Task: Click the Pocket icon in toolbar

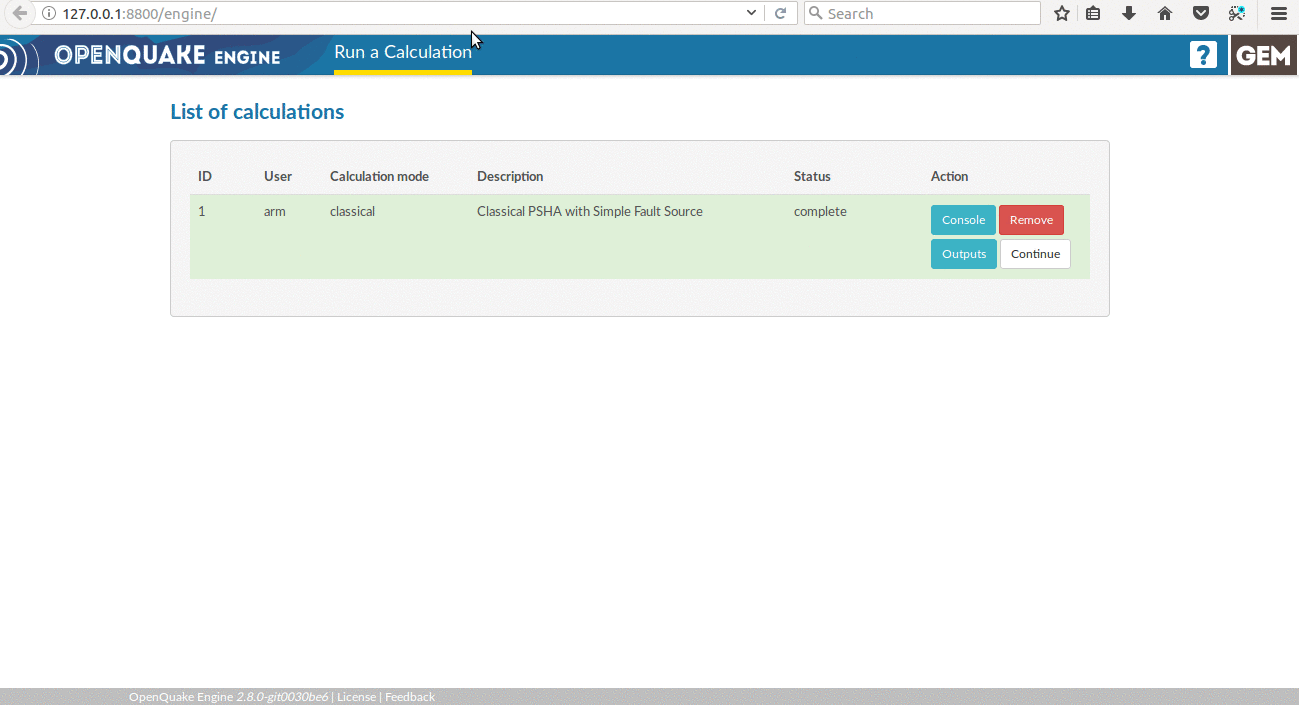Action: (x=1201, y=13)
